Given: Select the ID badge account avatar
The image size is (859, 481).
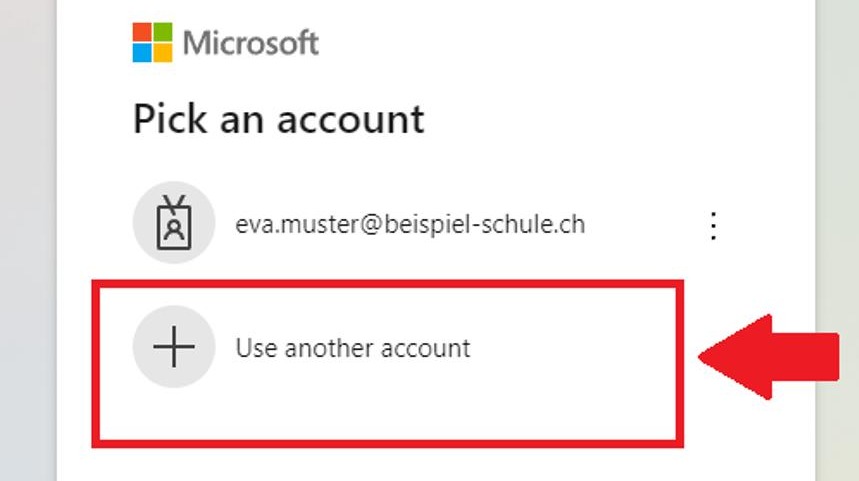Looking at the screenshot, I should tap(174, 223).
